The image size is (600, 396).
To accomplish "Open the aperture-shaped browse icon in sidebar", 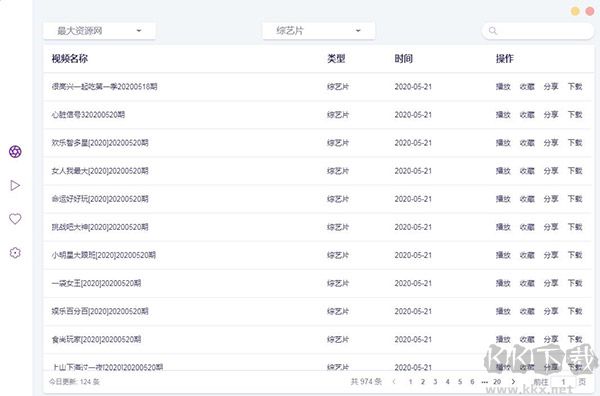I will pyautogui.click(x=15, y=152).
